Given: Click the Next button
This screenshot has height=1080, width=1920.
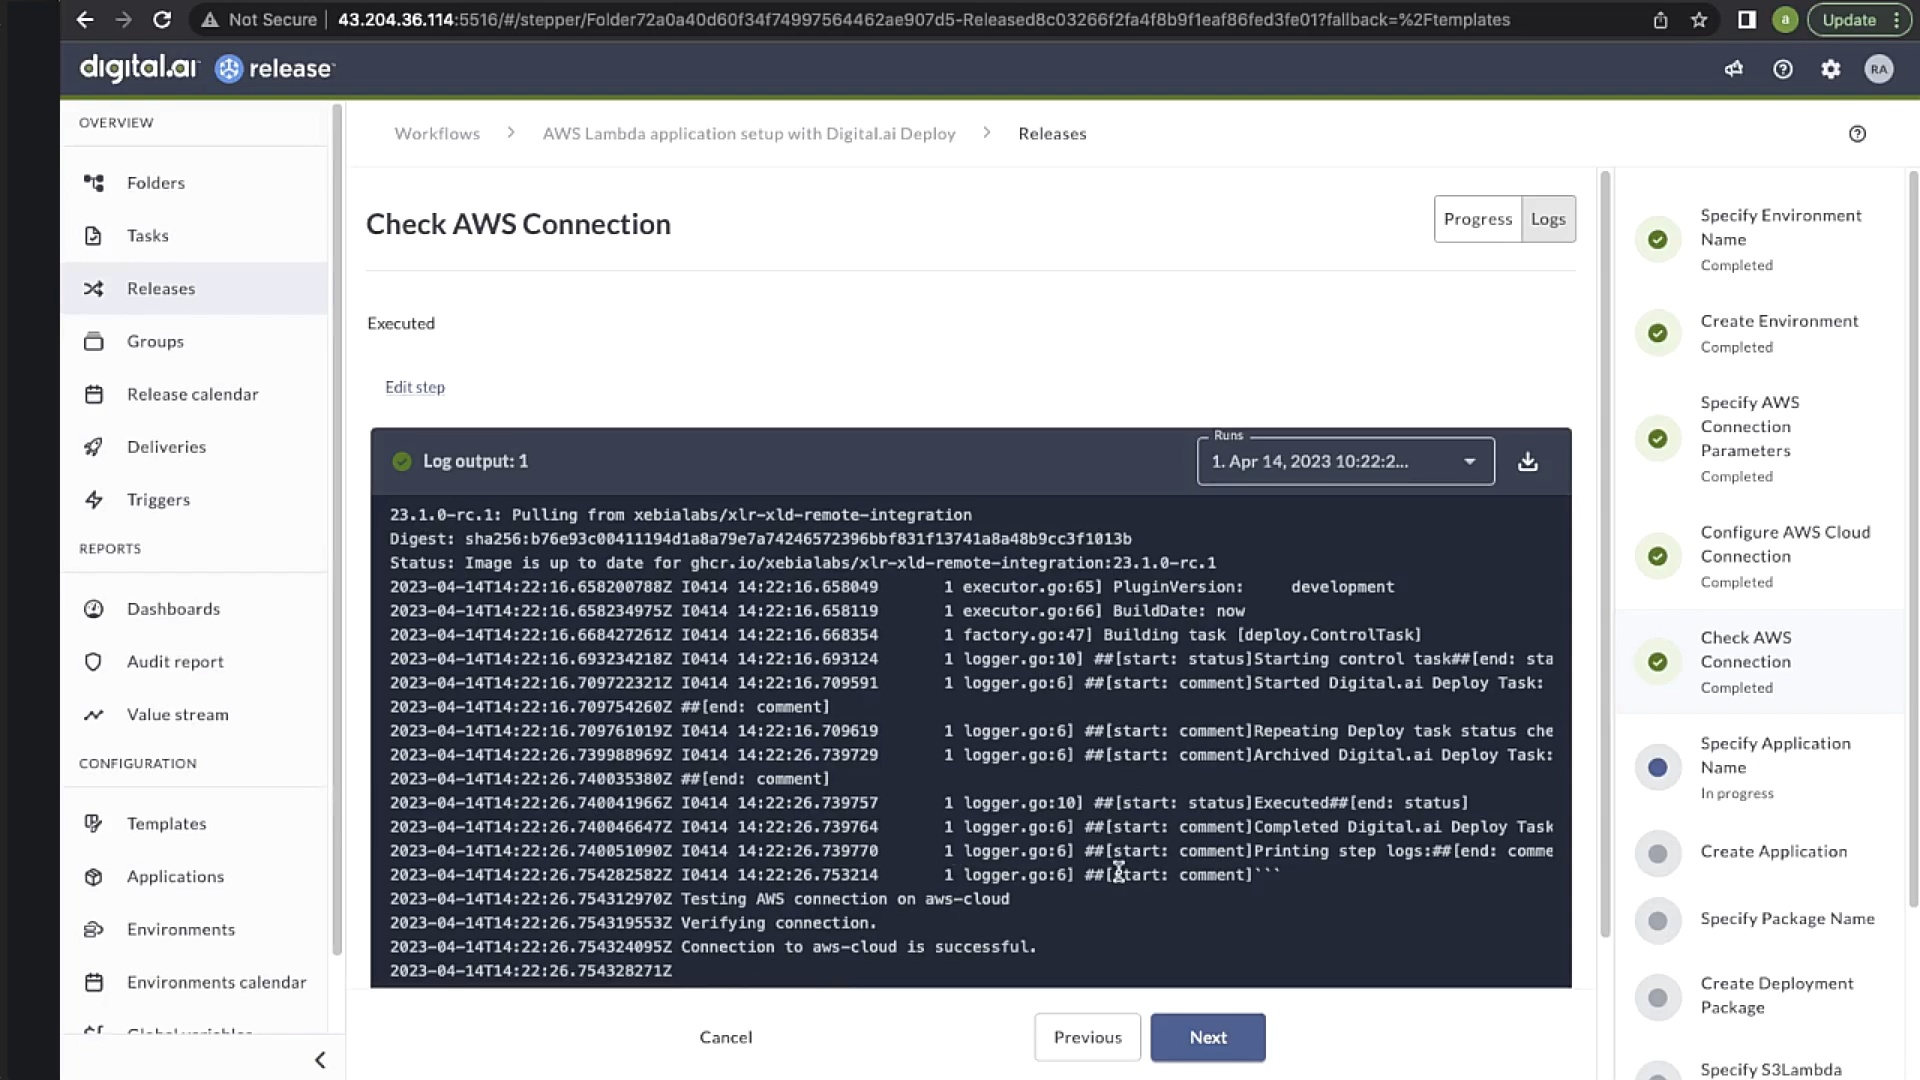Looking at the screenshot, I should pos(1207,1038).
